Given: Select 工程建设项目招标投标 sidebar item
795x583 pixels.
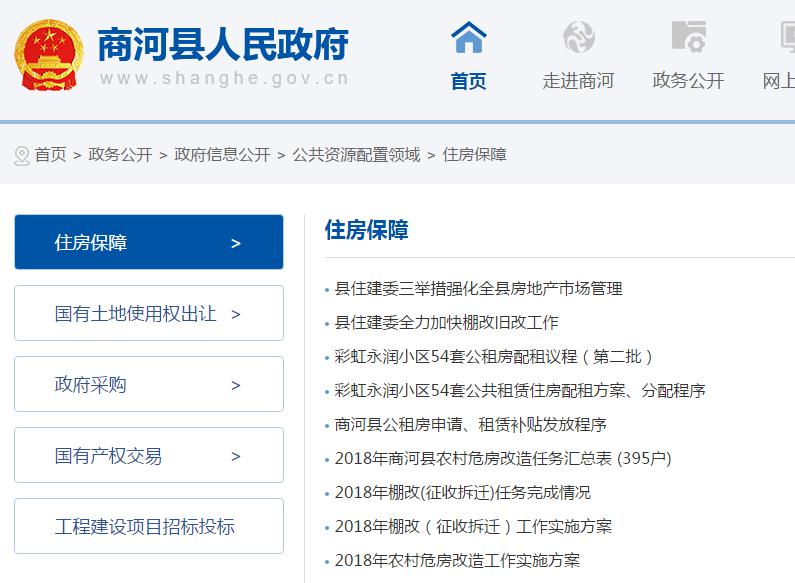Looking at the screenshot, I should coord(149,526).
